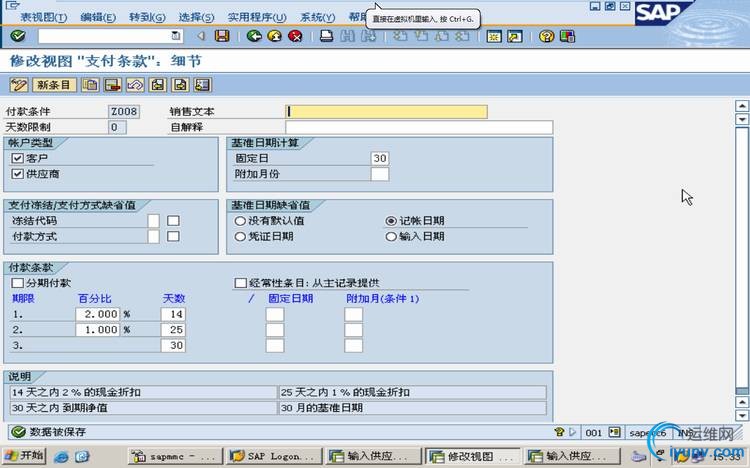750x468 pixels.
Task: Click the Copy As icon
Action: (x=90, y=85)
